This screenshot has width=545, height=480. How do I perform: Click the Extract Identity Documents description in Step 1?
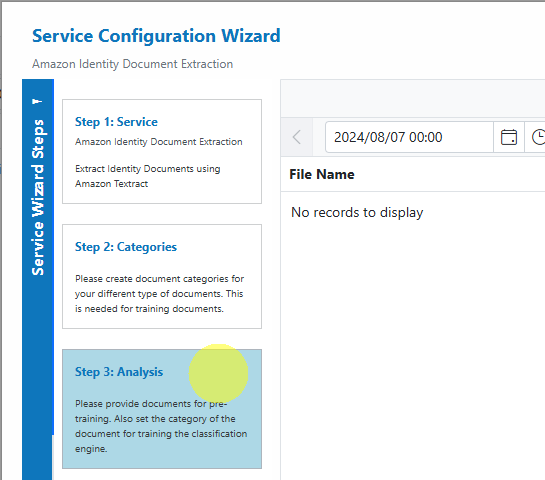[147, 176]
